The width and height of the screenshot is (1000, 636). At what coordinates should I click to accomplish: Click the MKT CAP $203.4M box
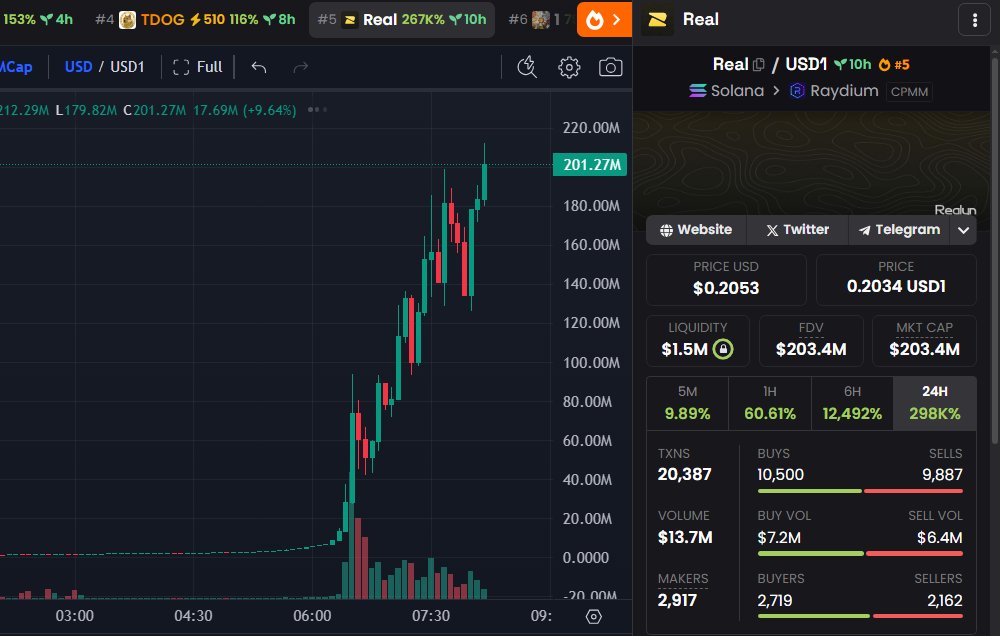point(924,341)
